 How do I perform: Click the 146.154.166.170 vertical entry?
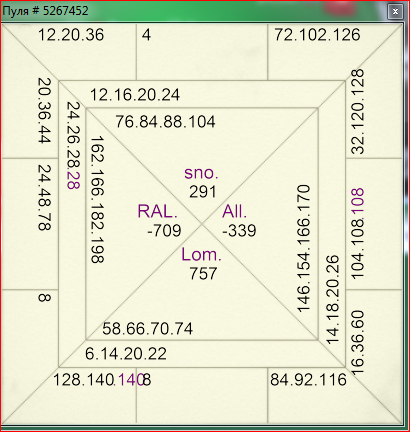pos(304,249)
